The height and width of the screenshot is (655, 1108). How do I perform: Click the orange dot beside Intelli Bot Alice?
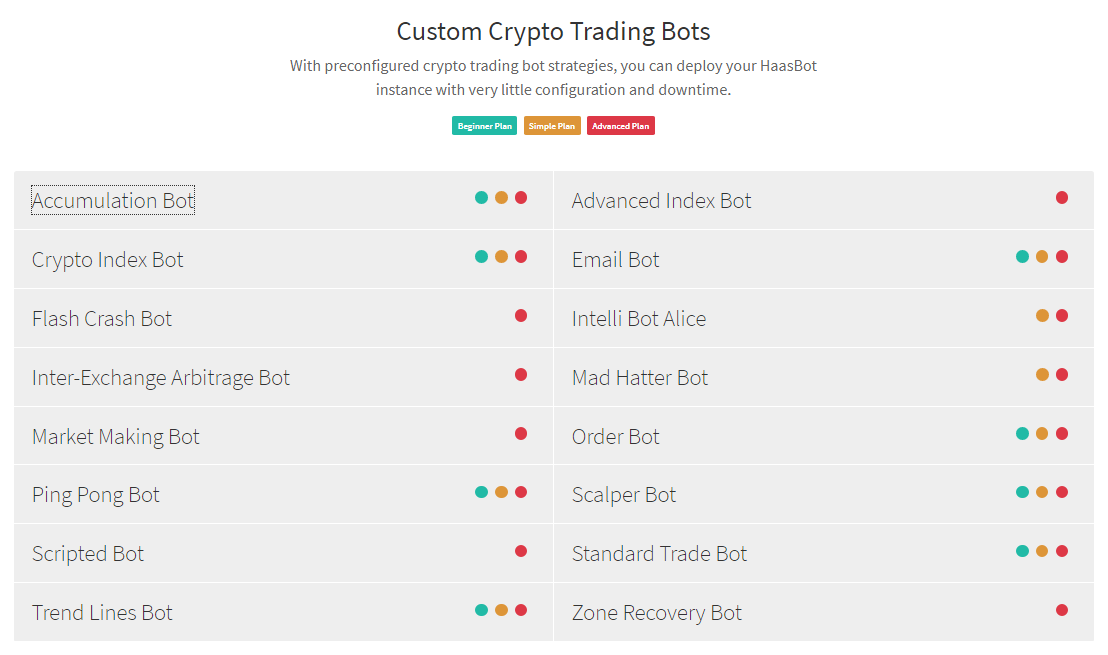coord(1042,316)
